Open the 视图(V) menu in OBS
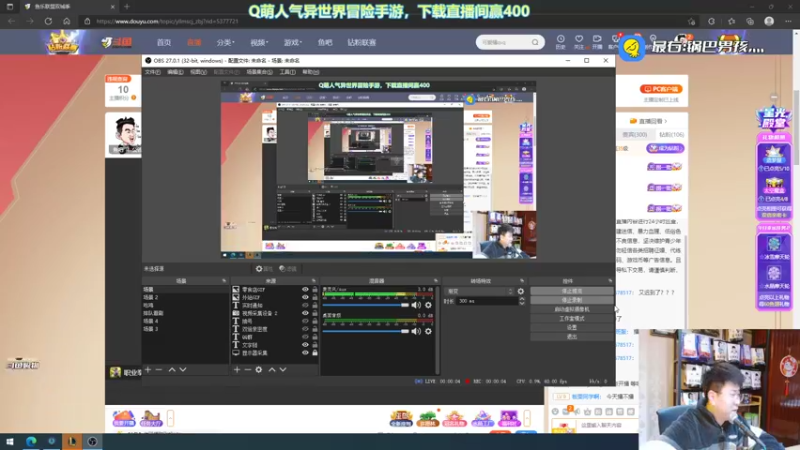800x450 pixels. point(198,72)
